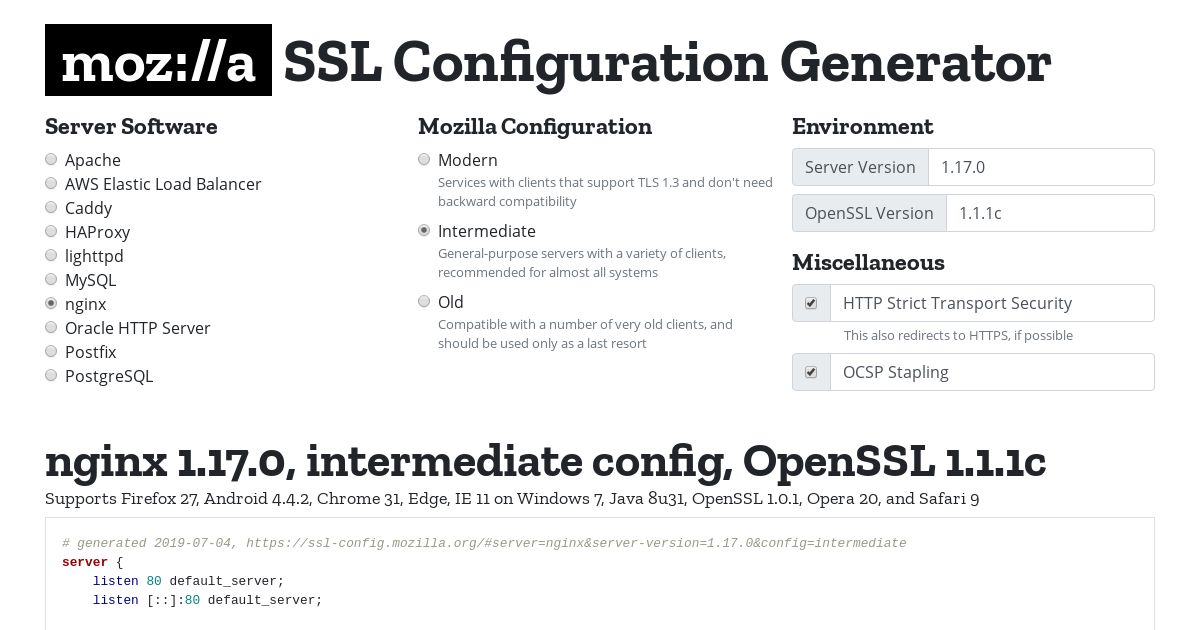
Task: Select the Apache radio button
Action: coord(51,159)
